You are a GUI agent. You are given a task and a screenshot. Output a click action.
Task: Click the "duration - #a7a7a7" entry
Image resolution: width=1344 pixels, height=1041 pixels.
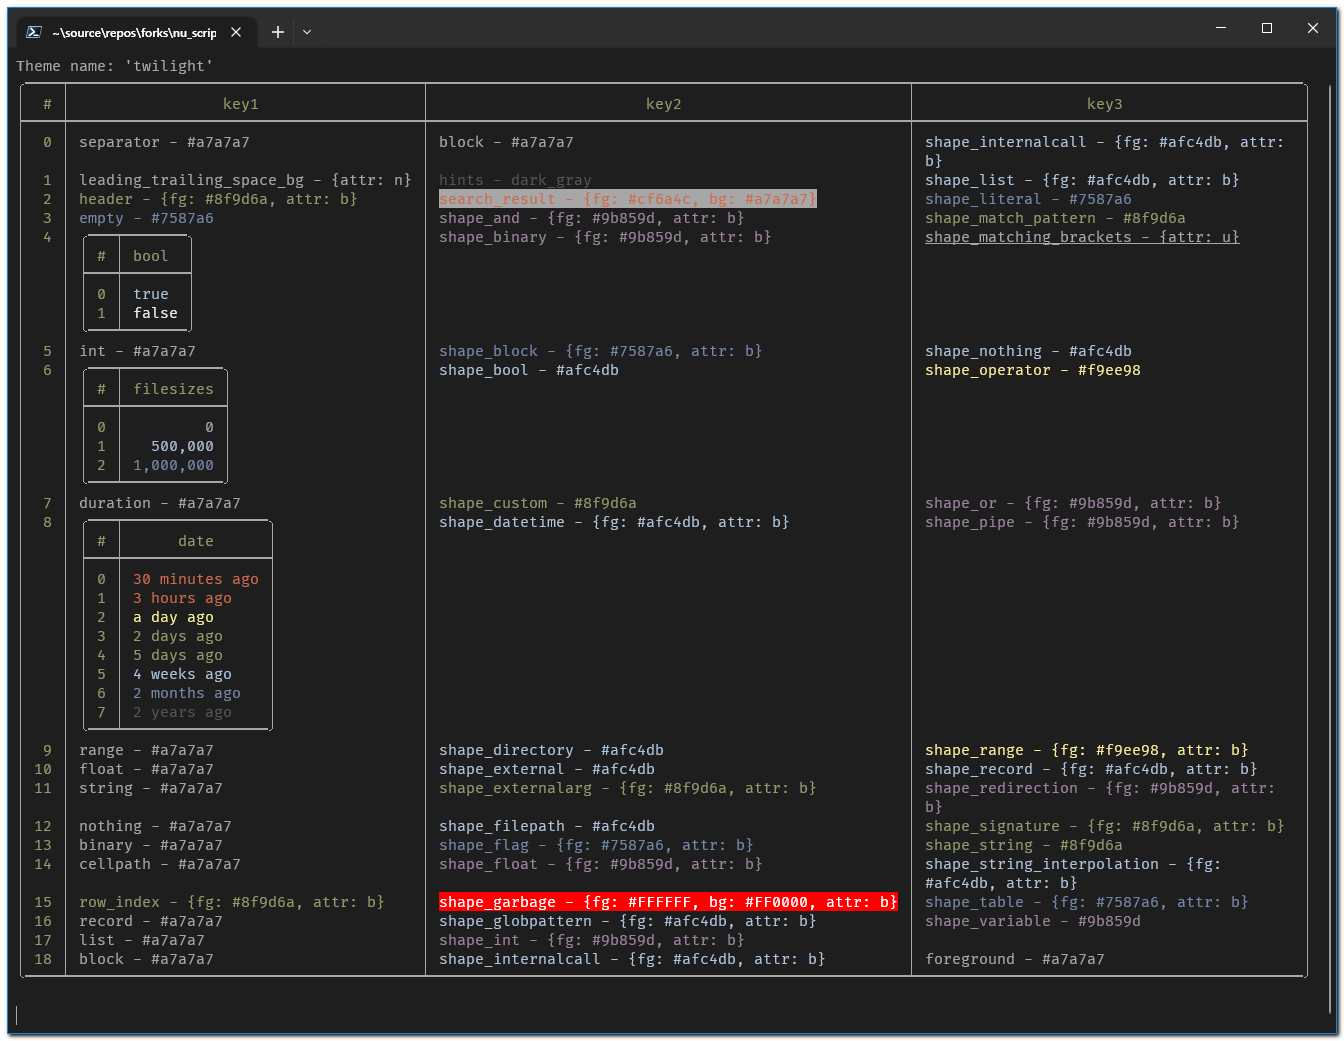click(x=160, y=503)
